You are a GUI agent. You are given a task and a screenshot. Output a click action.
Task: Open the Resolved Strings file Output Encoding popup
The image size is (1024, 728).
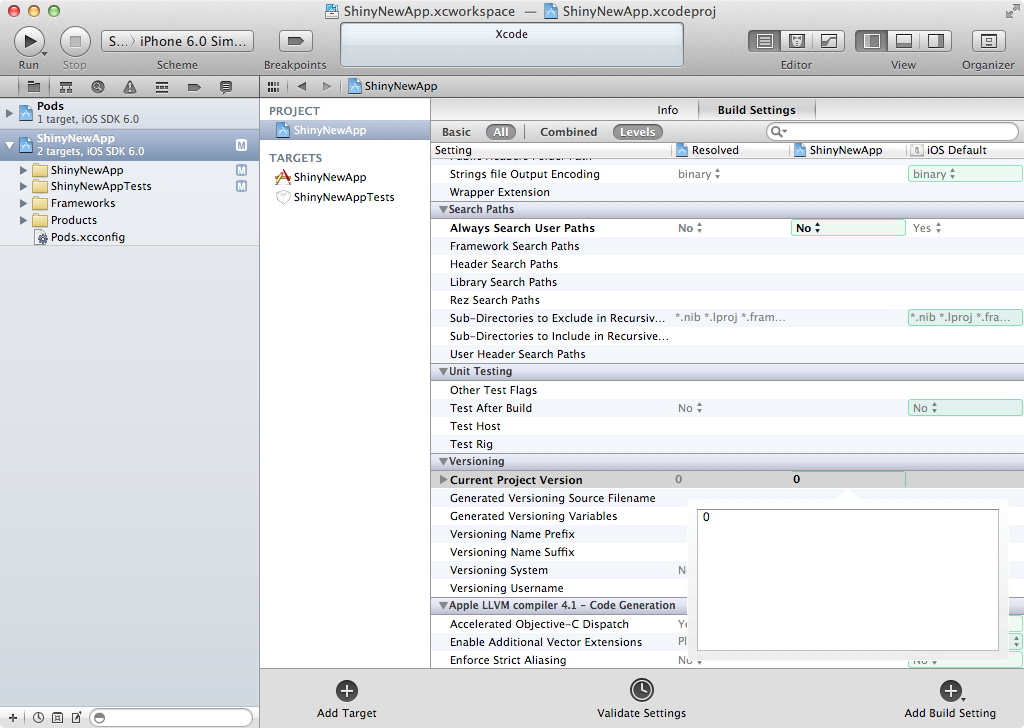click(699, 174)
